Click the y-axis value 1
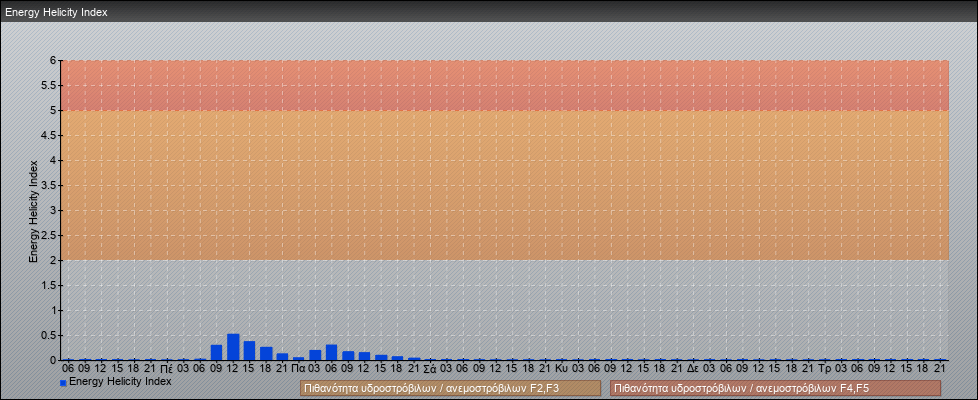The image size is (978, 400). [x=54, y=310]
